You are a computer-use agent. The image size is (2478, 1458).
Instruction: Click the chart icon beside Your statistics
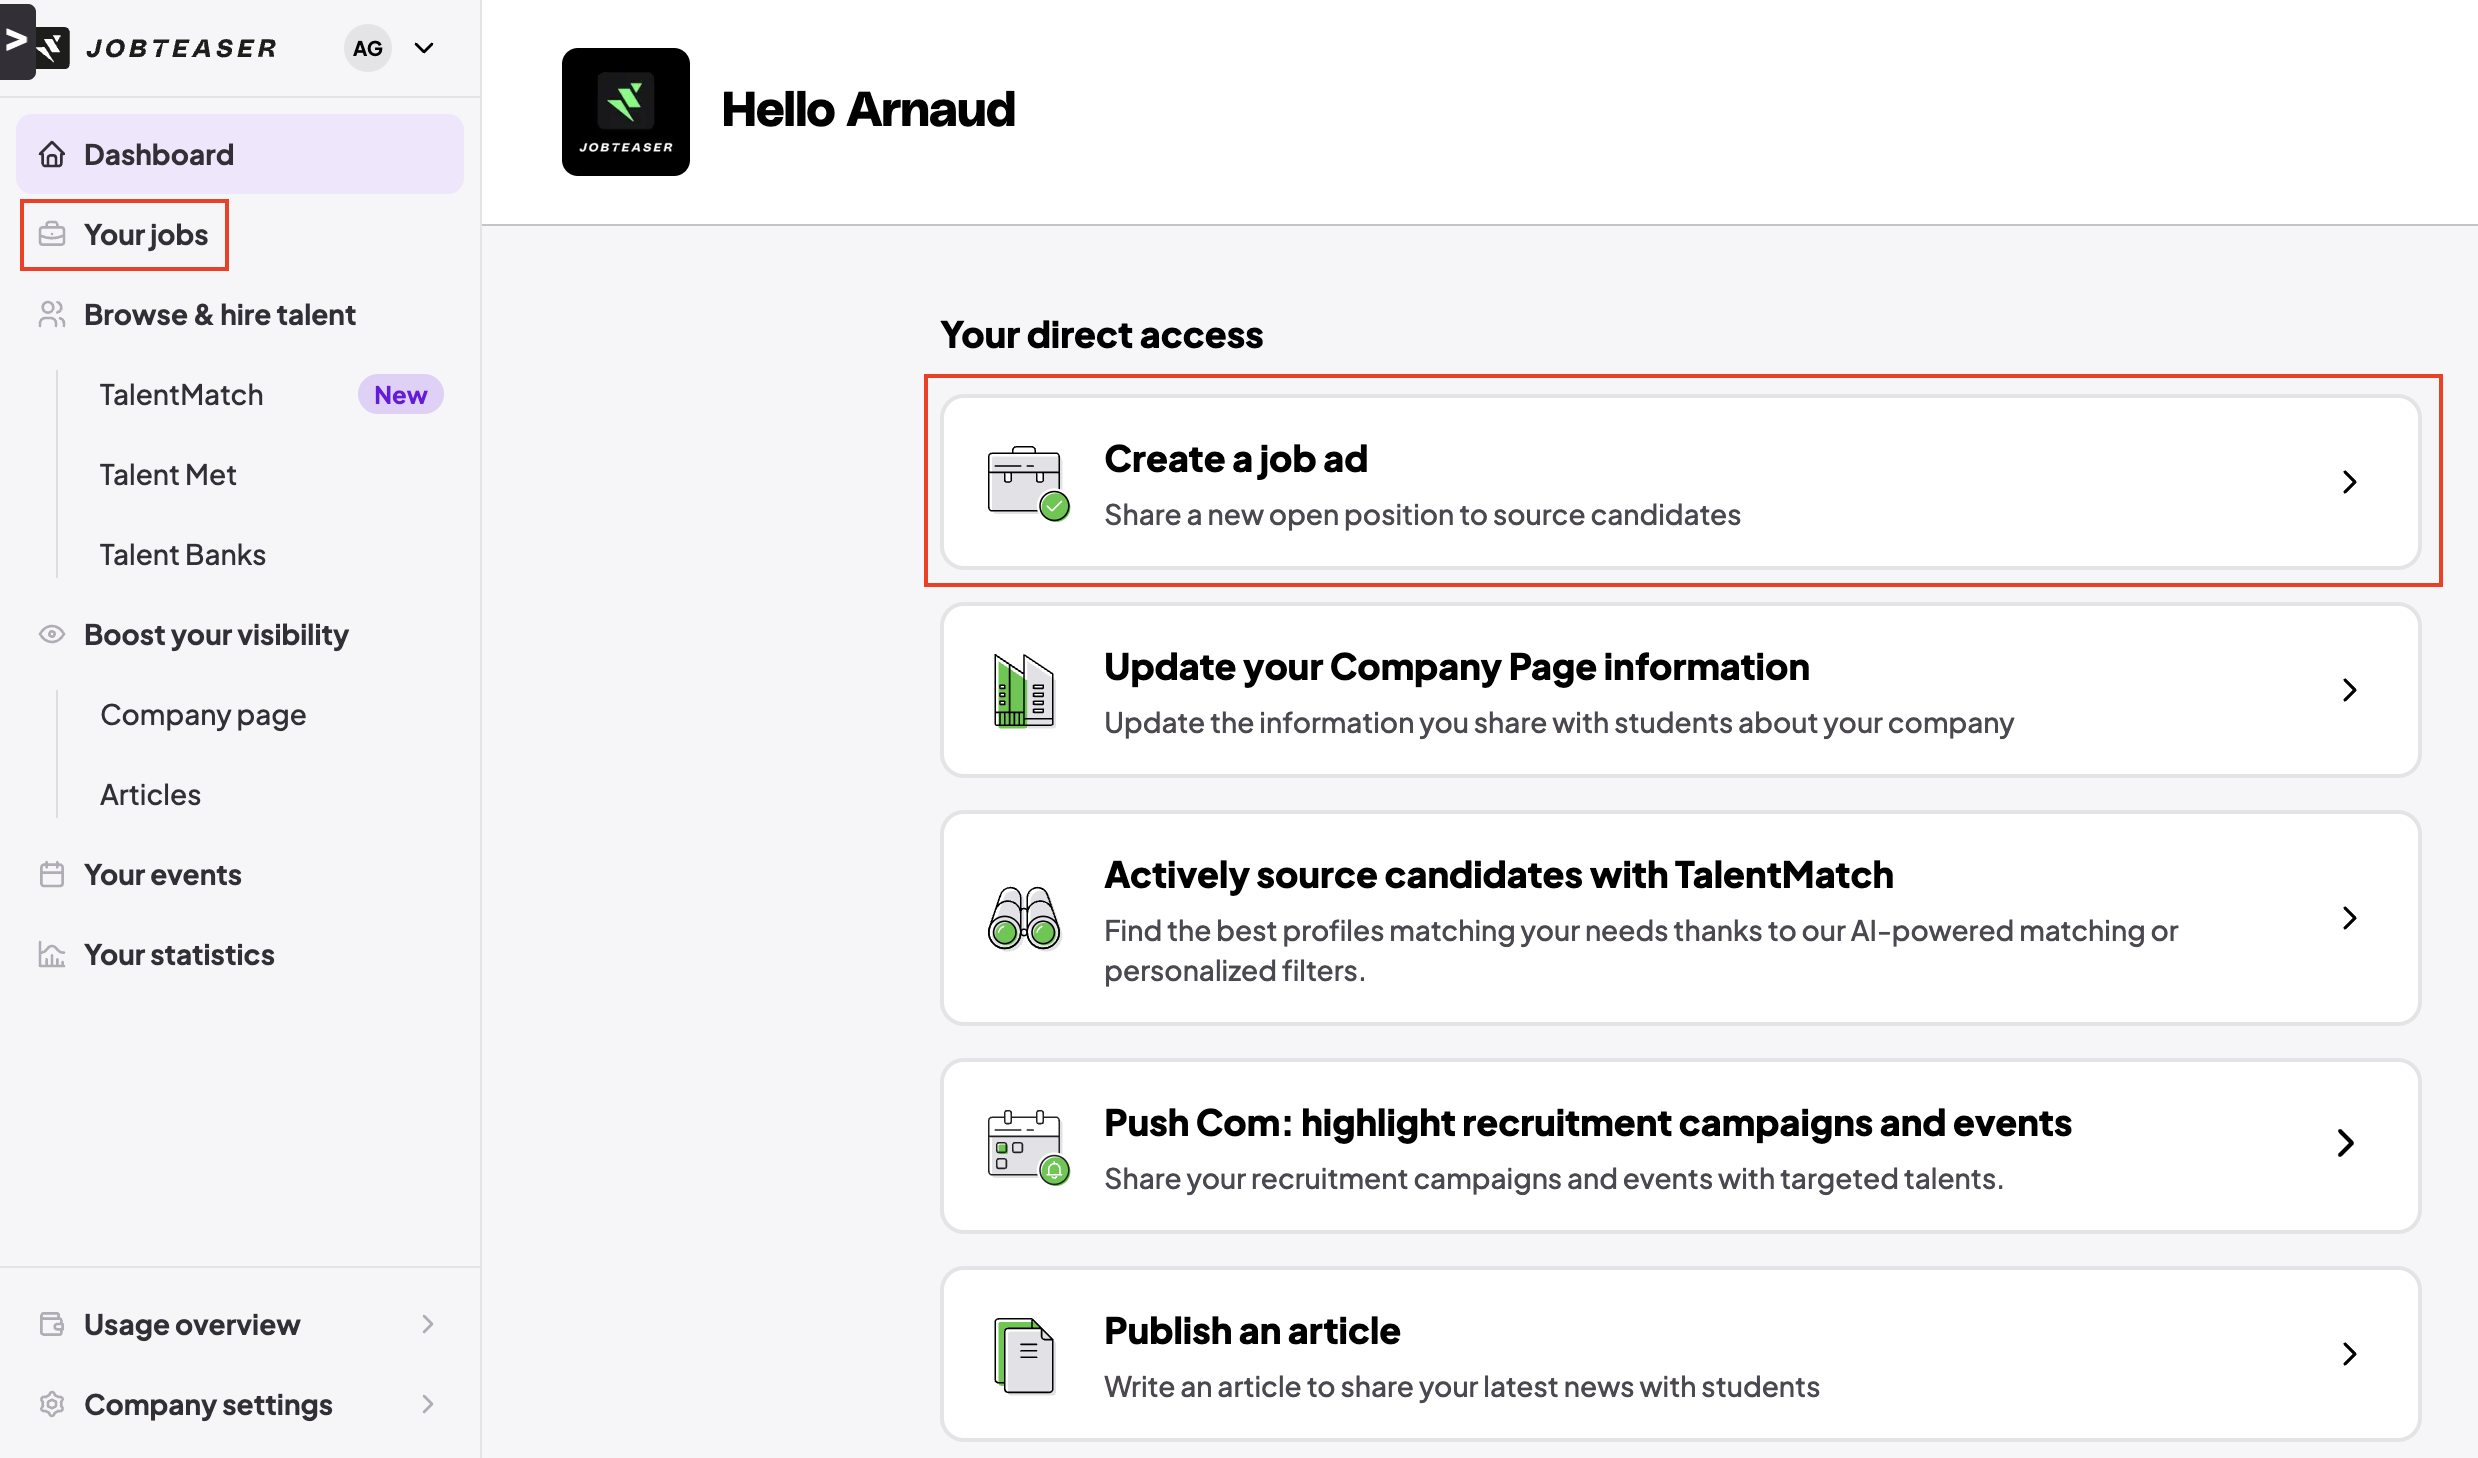click(x=52, y=955)
